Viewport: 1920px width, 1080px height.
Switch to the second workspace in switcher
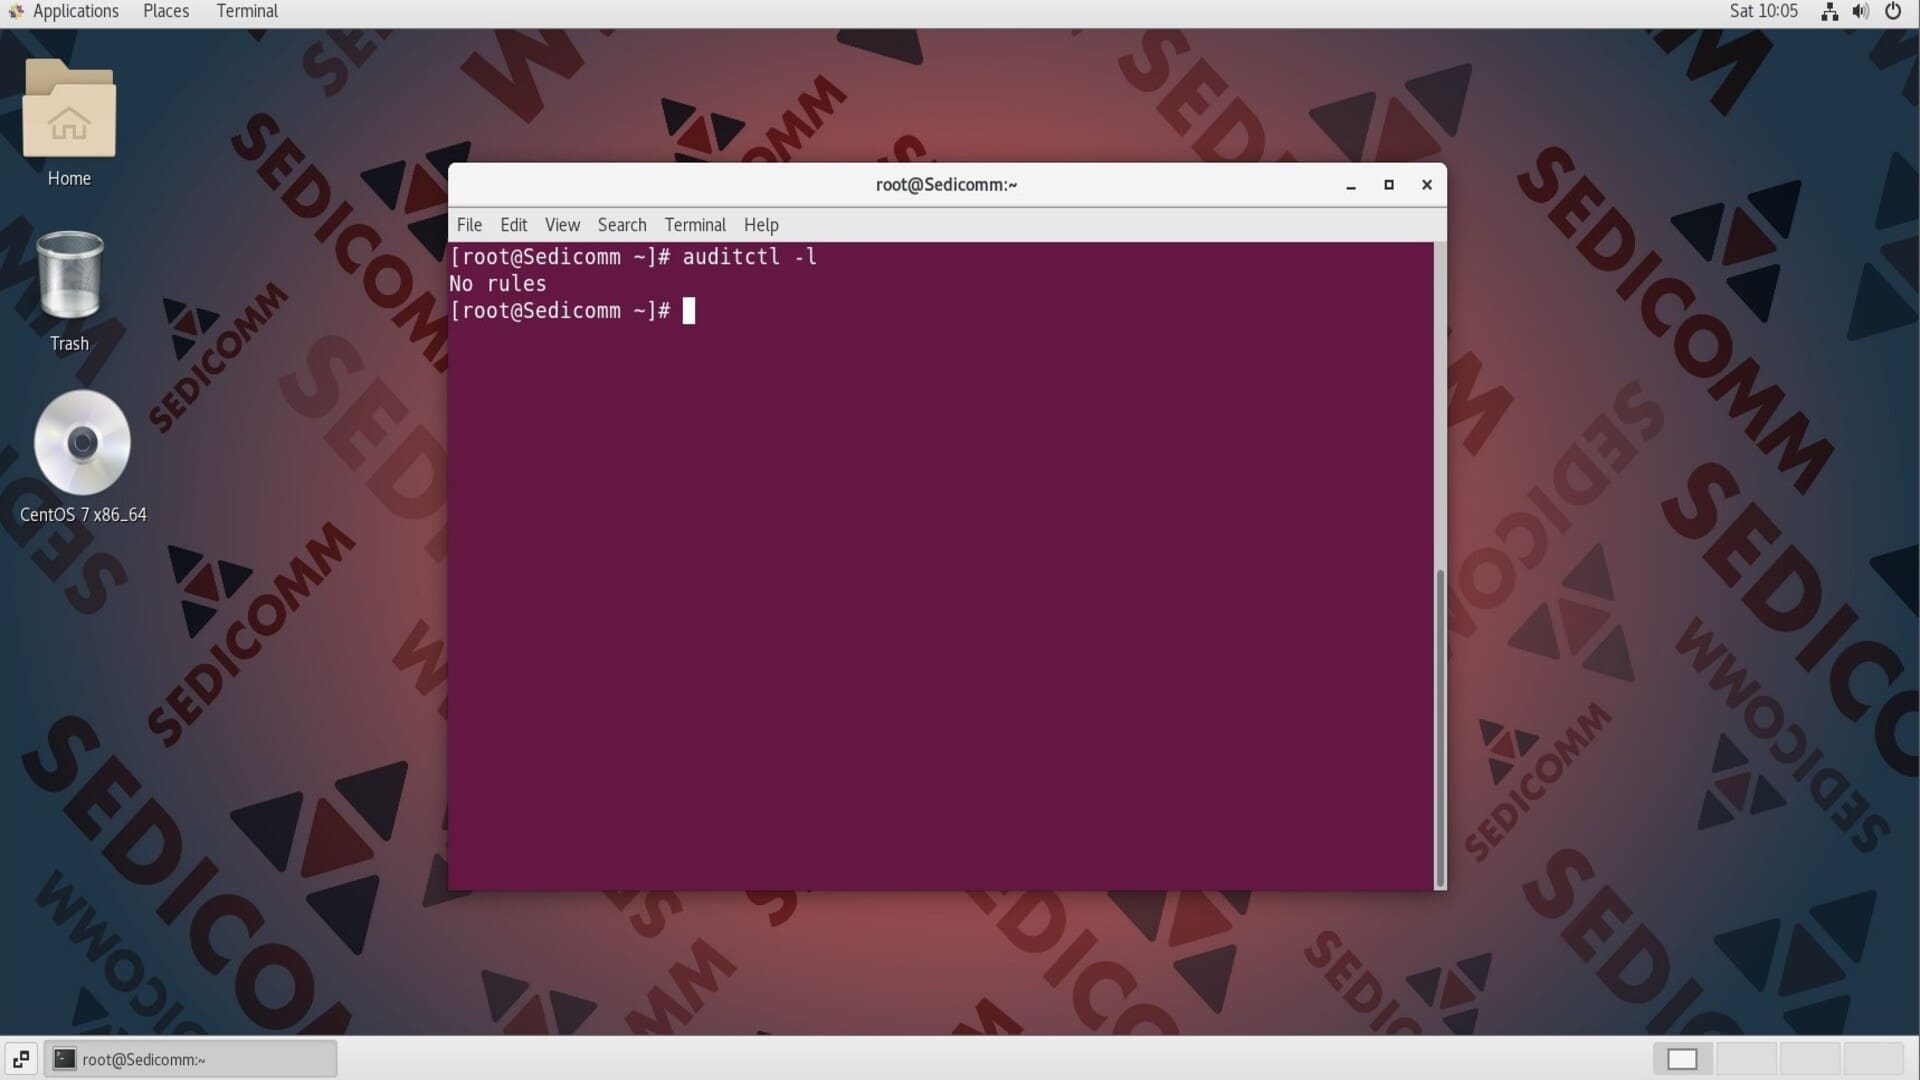1746,1059
